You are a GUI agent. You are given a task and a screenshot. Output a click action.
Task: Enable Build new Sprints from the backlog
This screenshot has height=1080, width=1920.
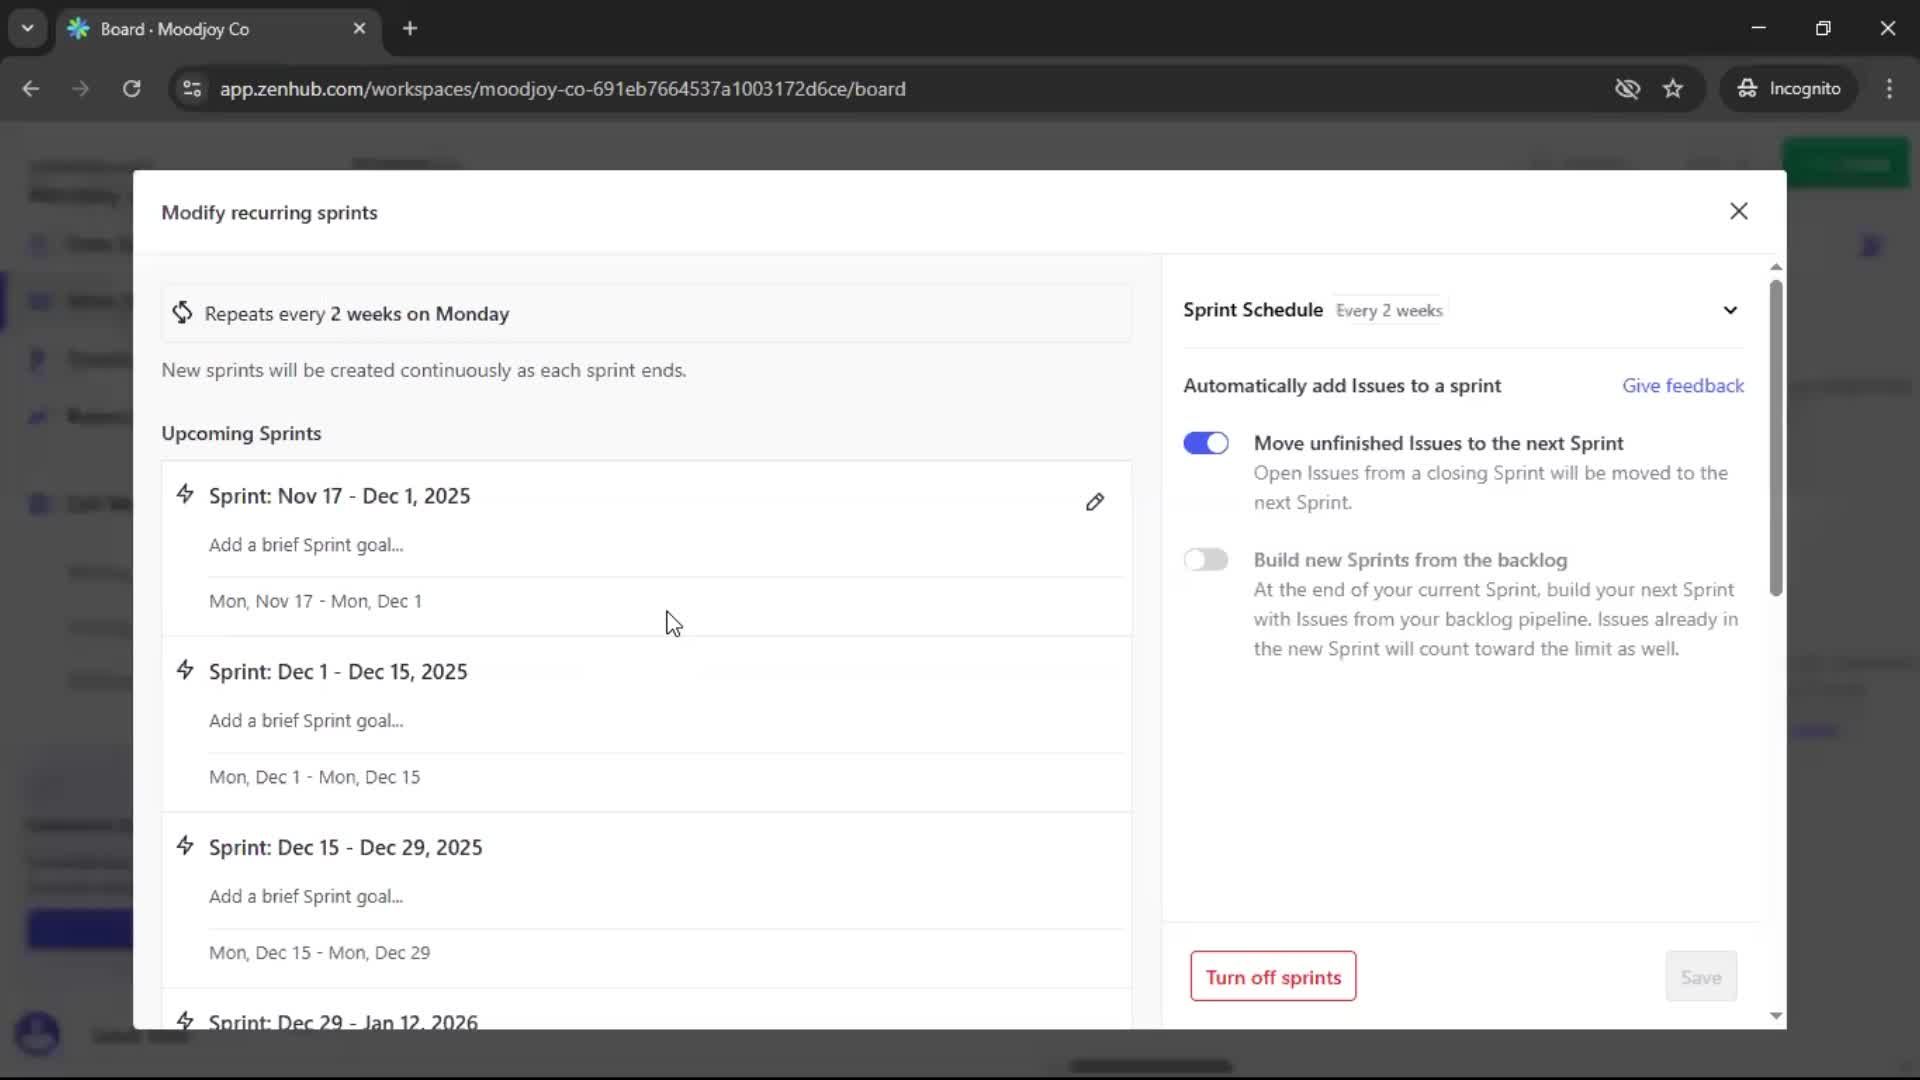[x=1206, y=559]
